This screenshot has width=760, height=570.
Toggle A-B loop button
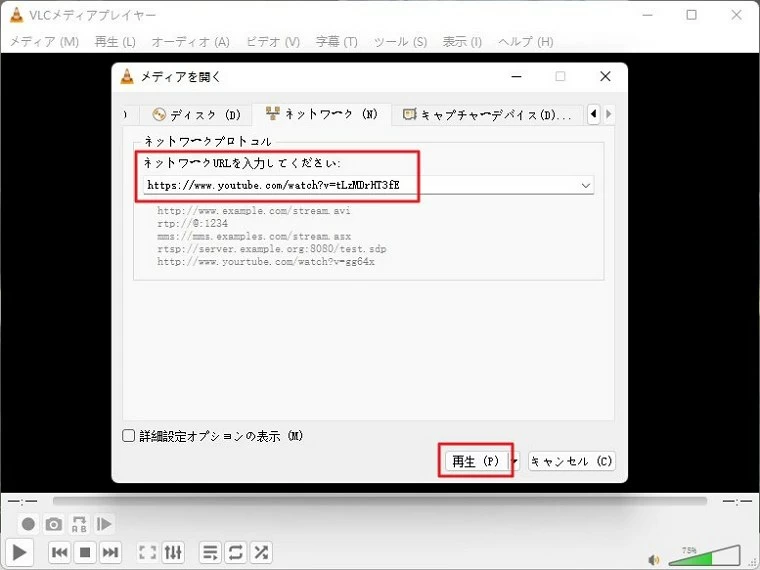pos(79,524)
